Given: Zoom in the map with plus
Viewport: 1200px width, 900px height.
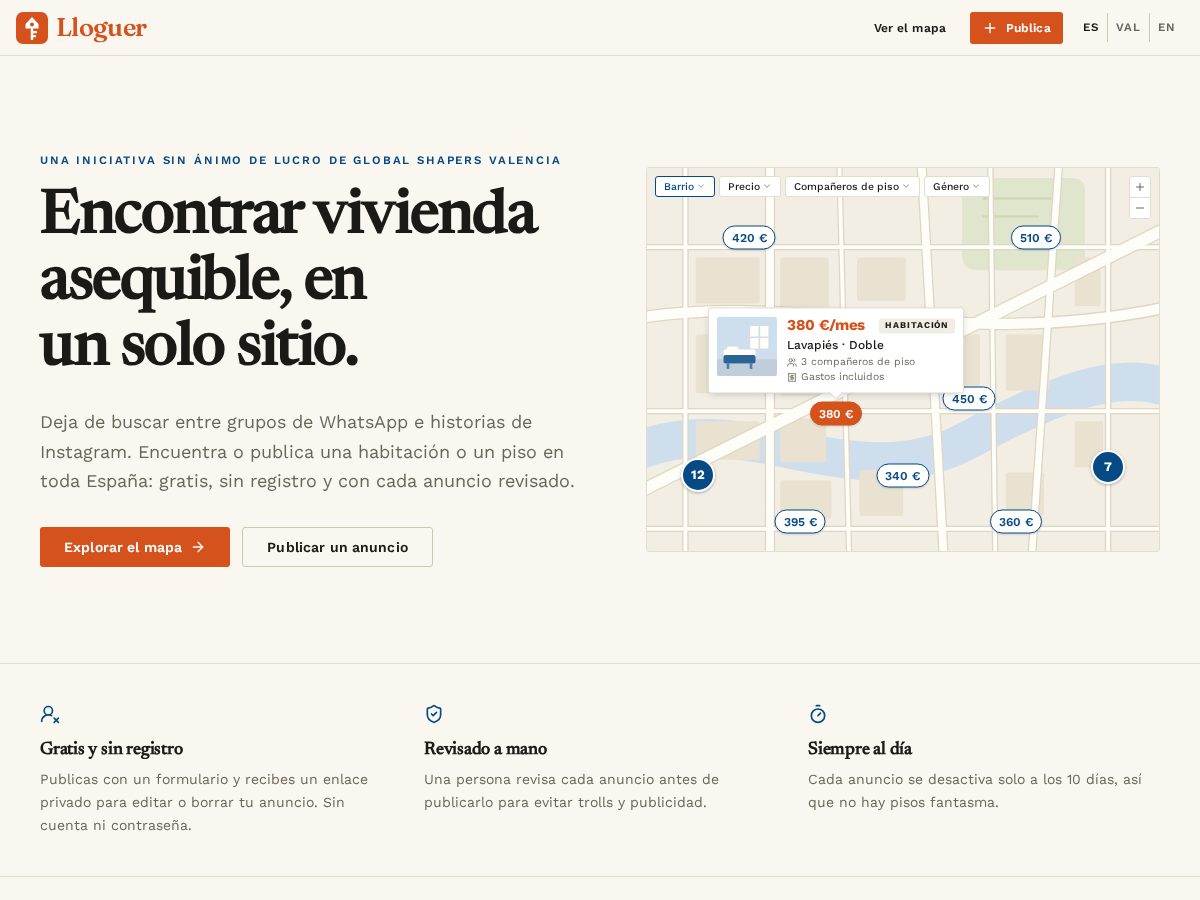Looking at the screenshot, I should click(1140, 187).
